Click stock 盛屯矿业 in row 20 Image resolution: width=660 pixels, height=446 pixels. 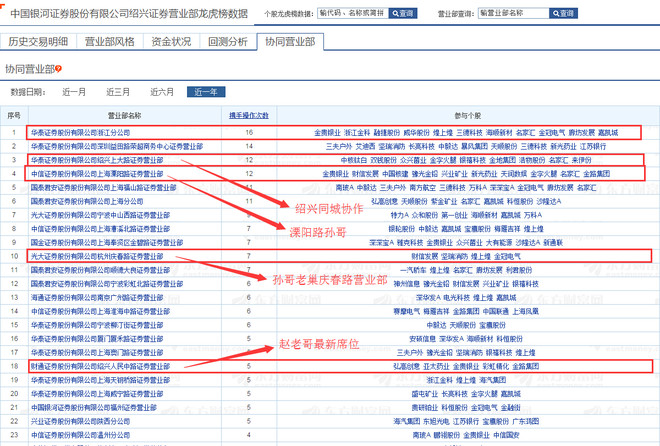tap(424, 394)
